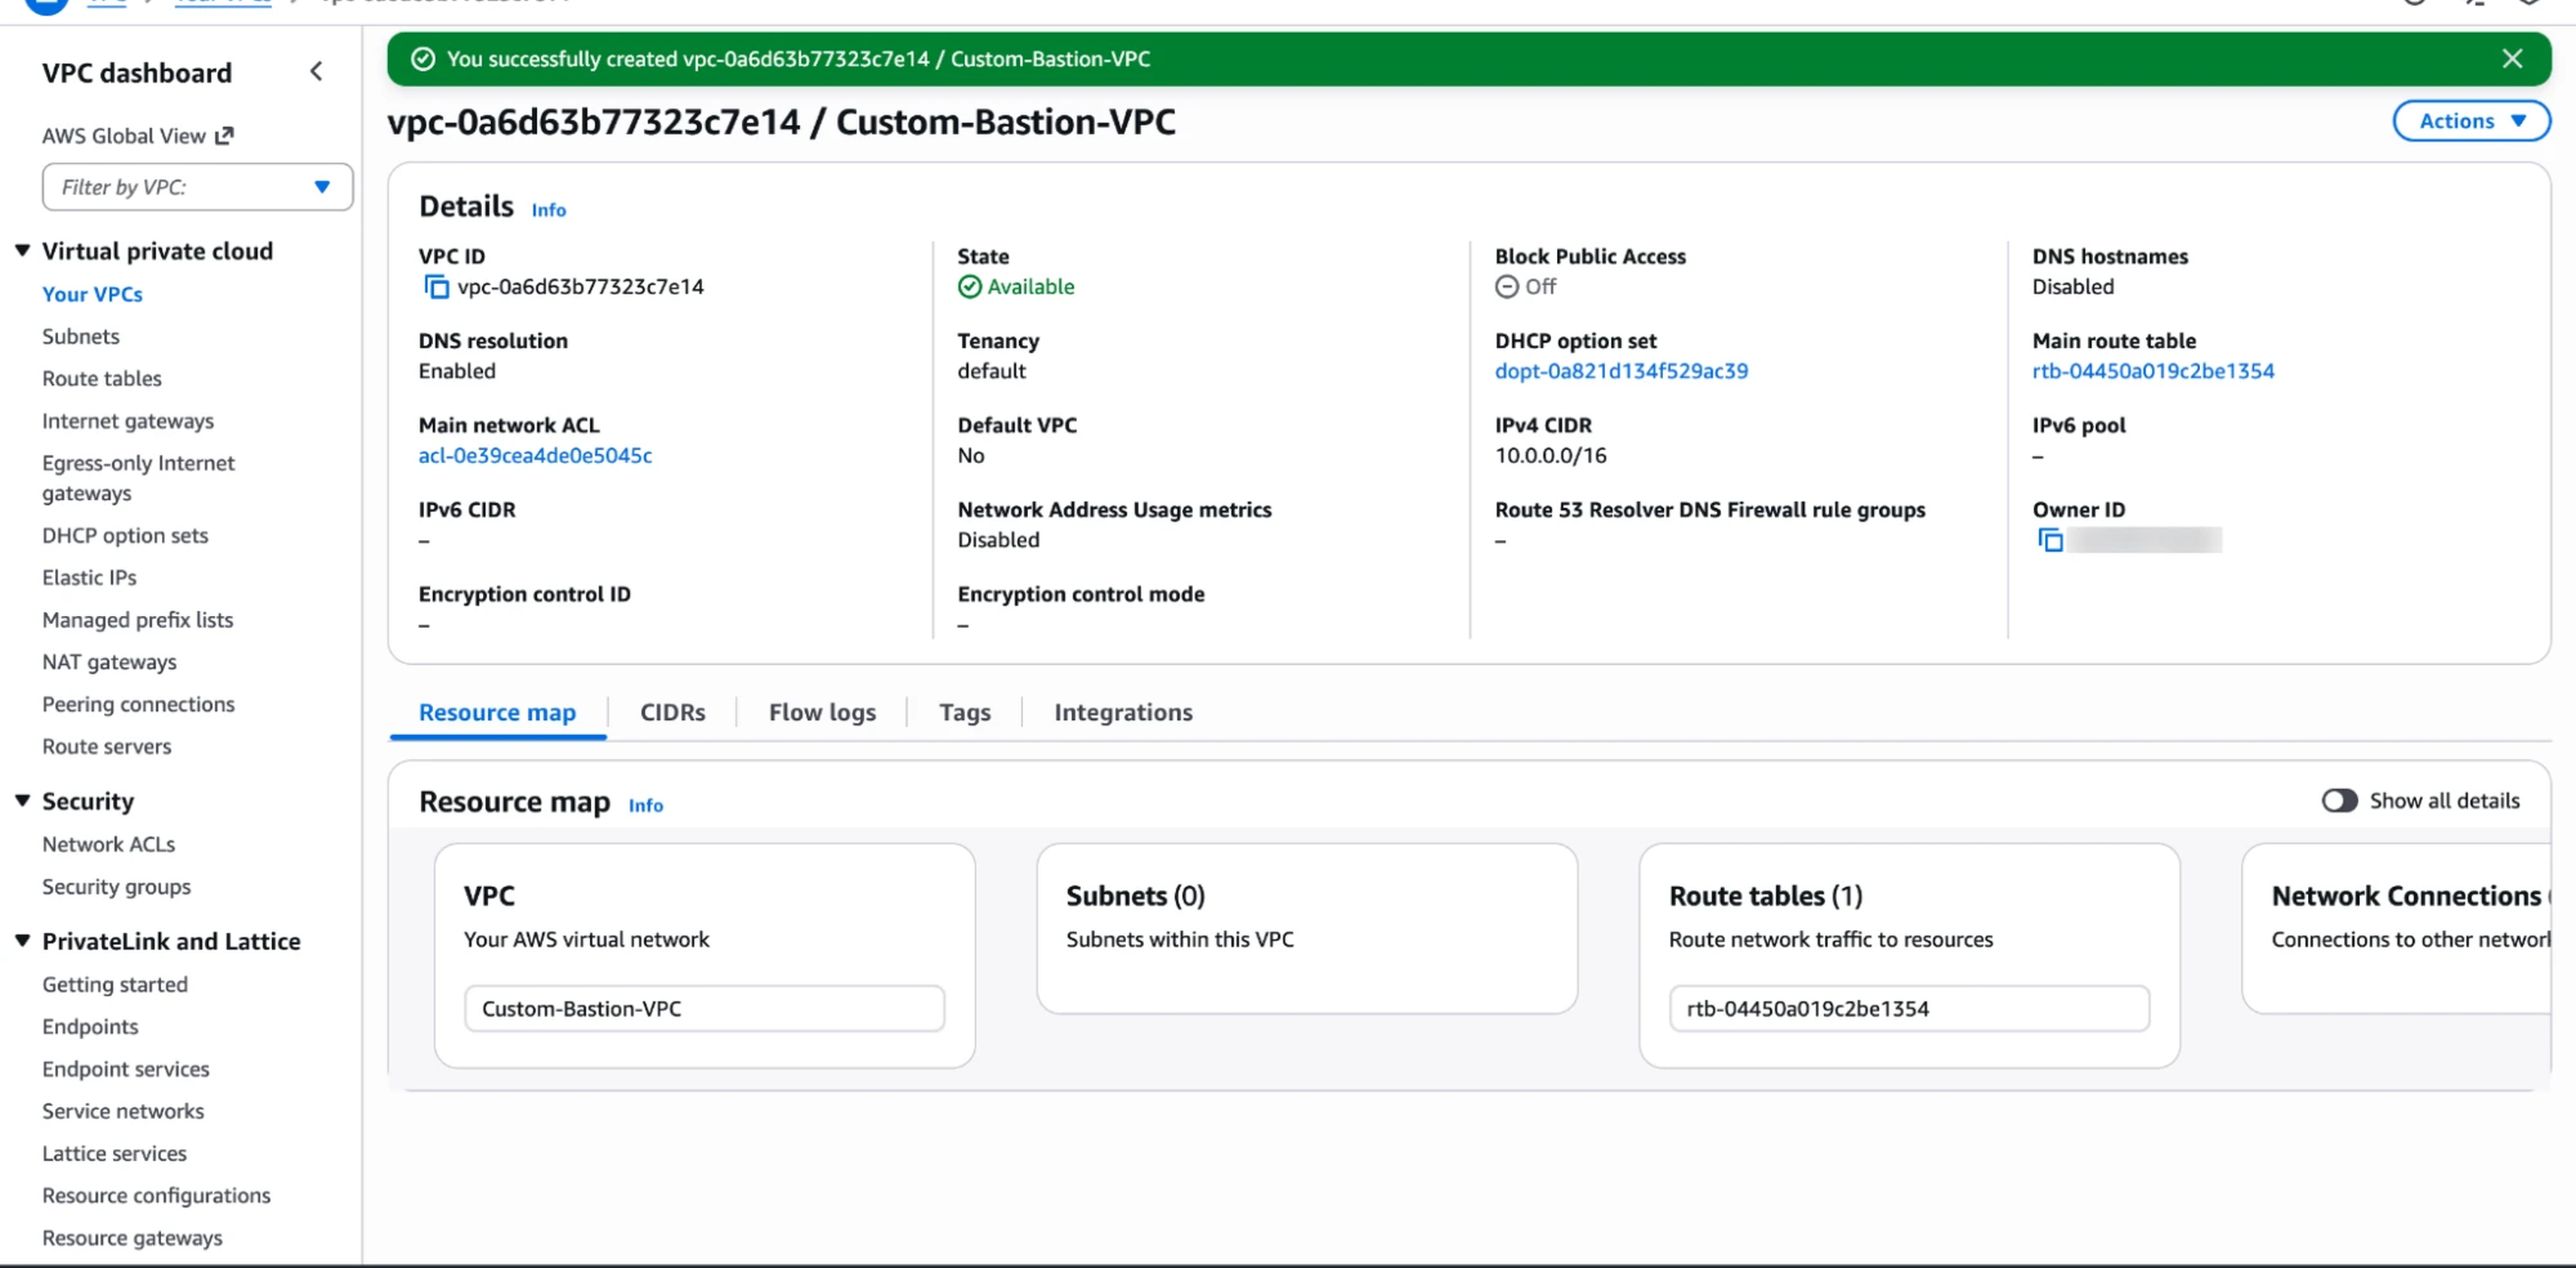Open Your VPCs in sidebar
This screenshot has height=1268, width=2576.
(x=92, y=294)
